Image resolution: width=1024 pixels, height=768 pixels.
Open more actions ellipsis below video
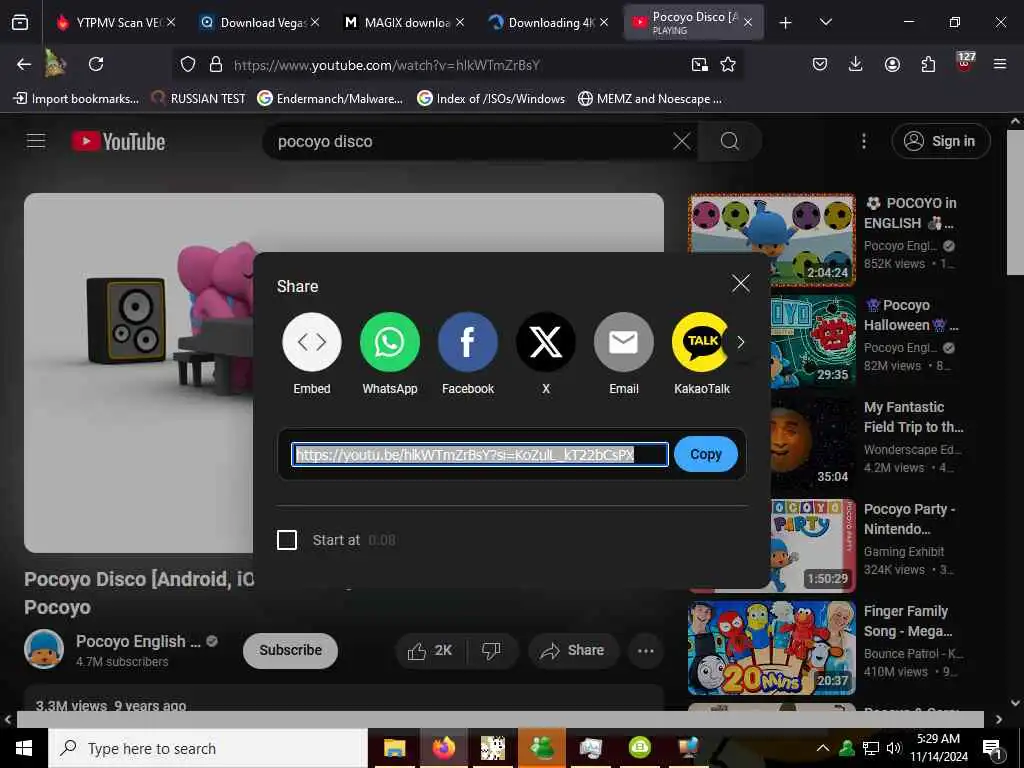(645, 650)
